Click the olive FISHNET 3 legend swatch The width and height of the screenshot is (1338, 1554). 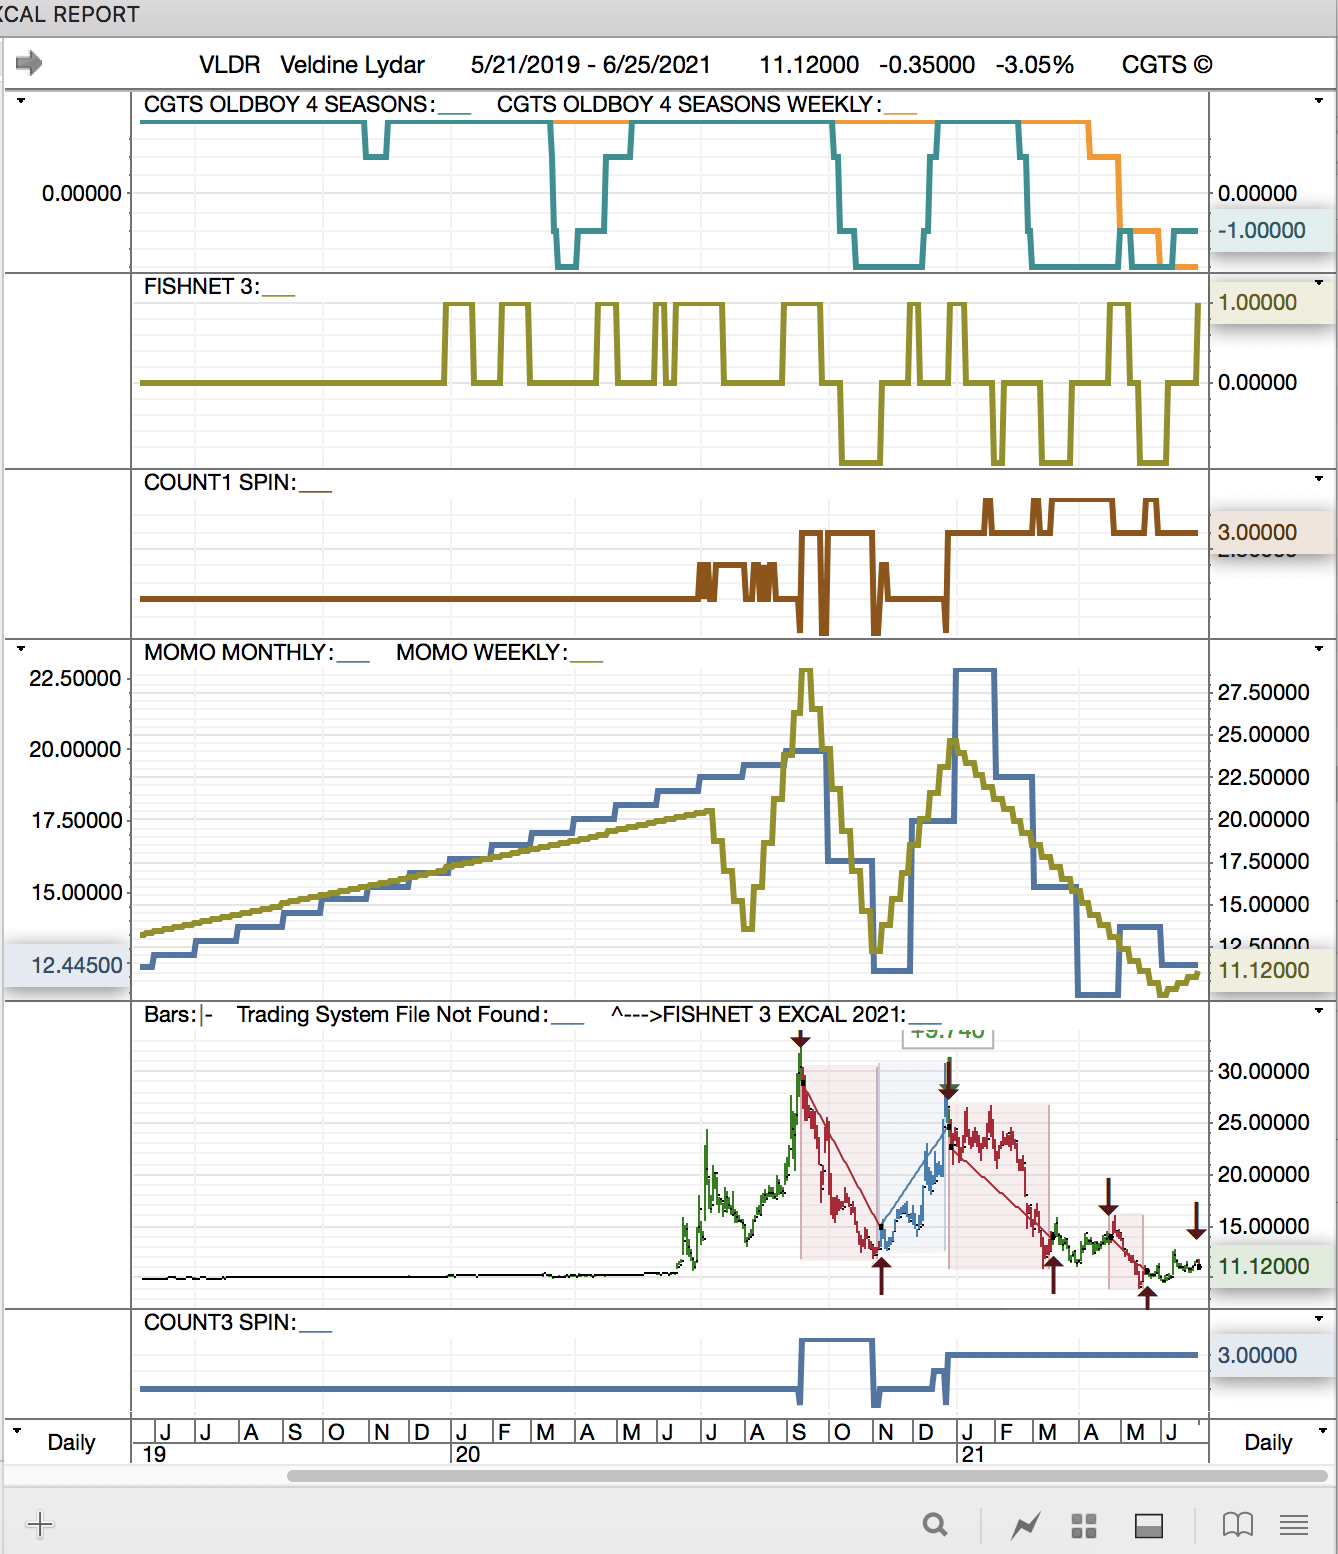pos(279,295)
